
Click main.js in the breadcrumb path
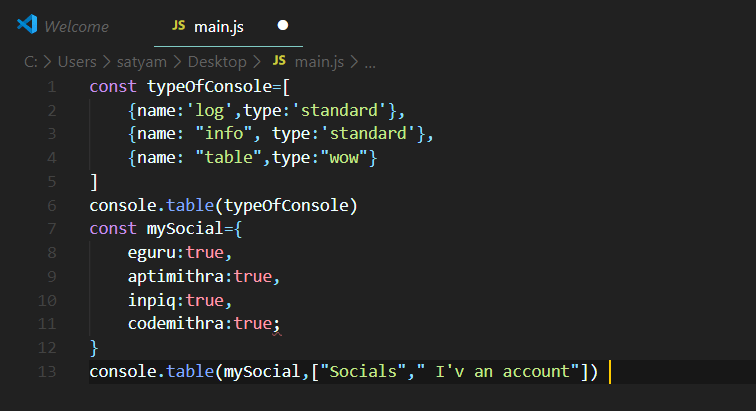[319, 62]
